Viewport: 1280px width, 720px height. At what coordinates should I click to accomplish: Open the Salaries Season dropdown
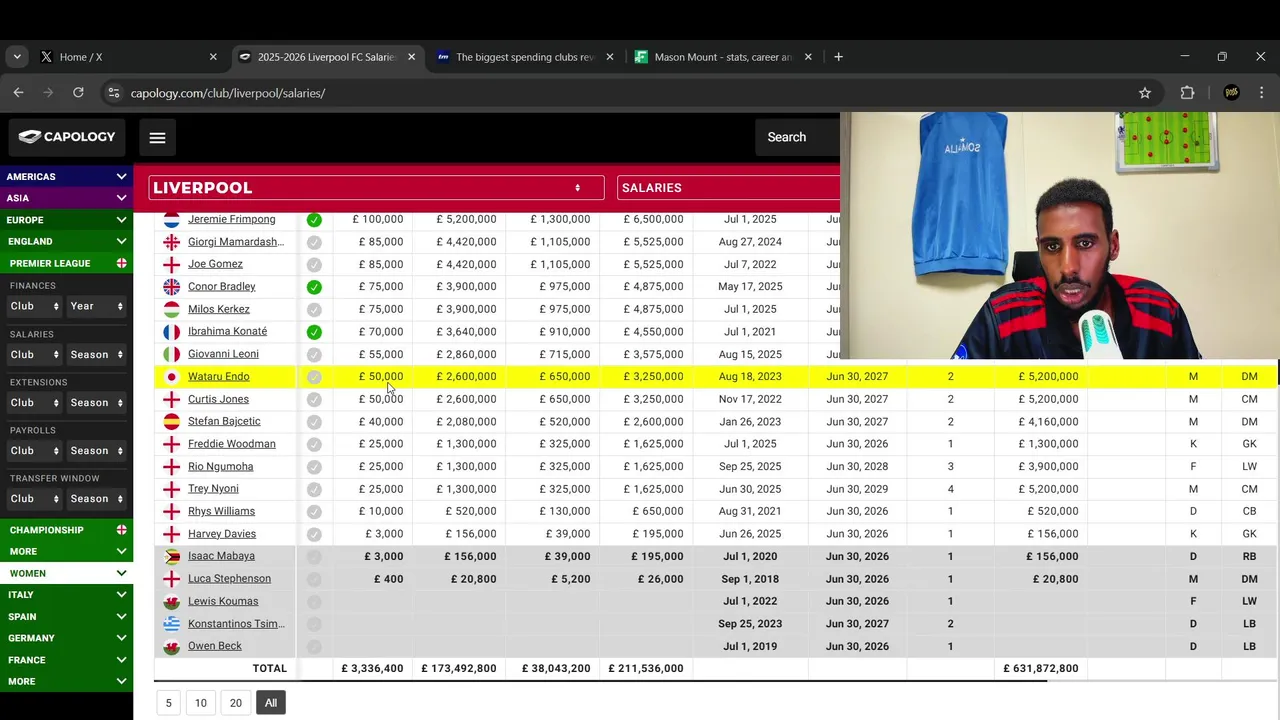(x=97, y=354)
